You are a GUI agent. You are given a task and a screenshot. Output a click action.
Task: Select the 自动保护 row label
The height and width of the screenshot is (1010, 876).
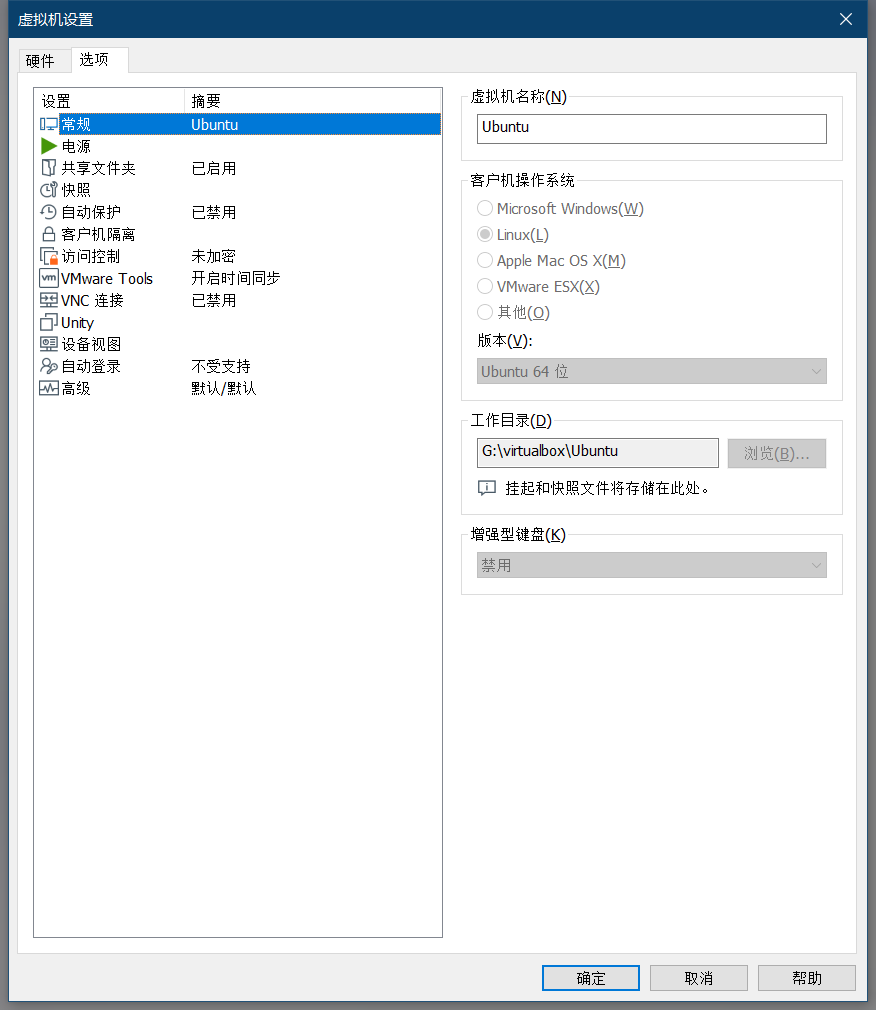coord(91,212)
